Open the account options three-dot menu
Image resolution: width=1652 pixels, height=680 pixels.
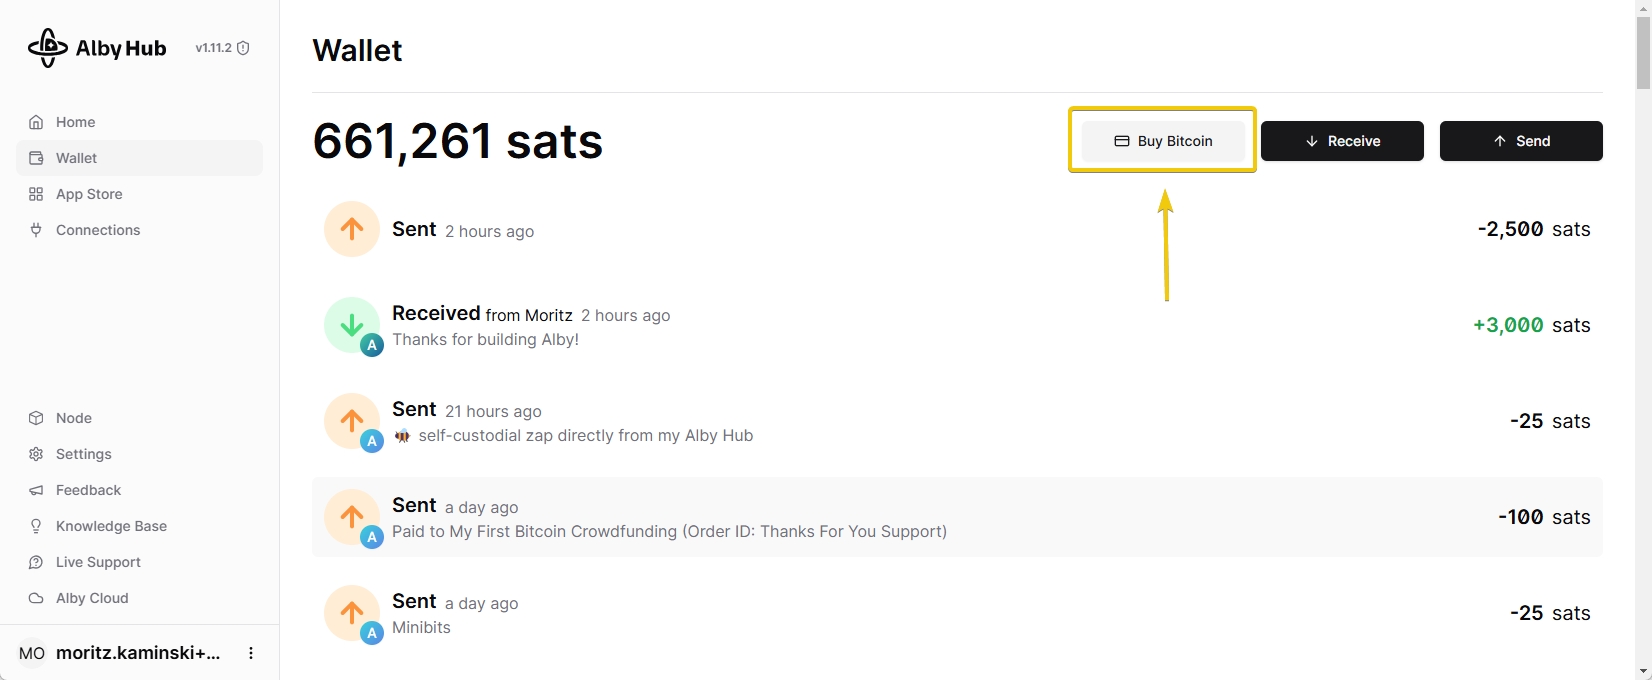click(x=251, y=653)
